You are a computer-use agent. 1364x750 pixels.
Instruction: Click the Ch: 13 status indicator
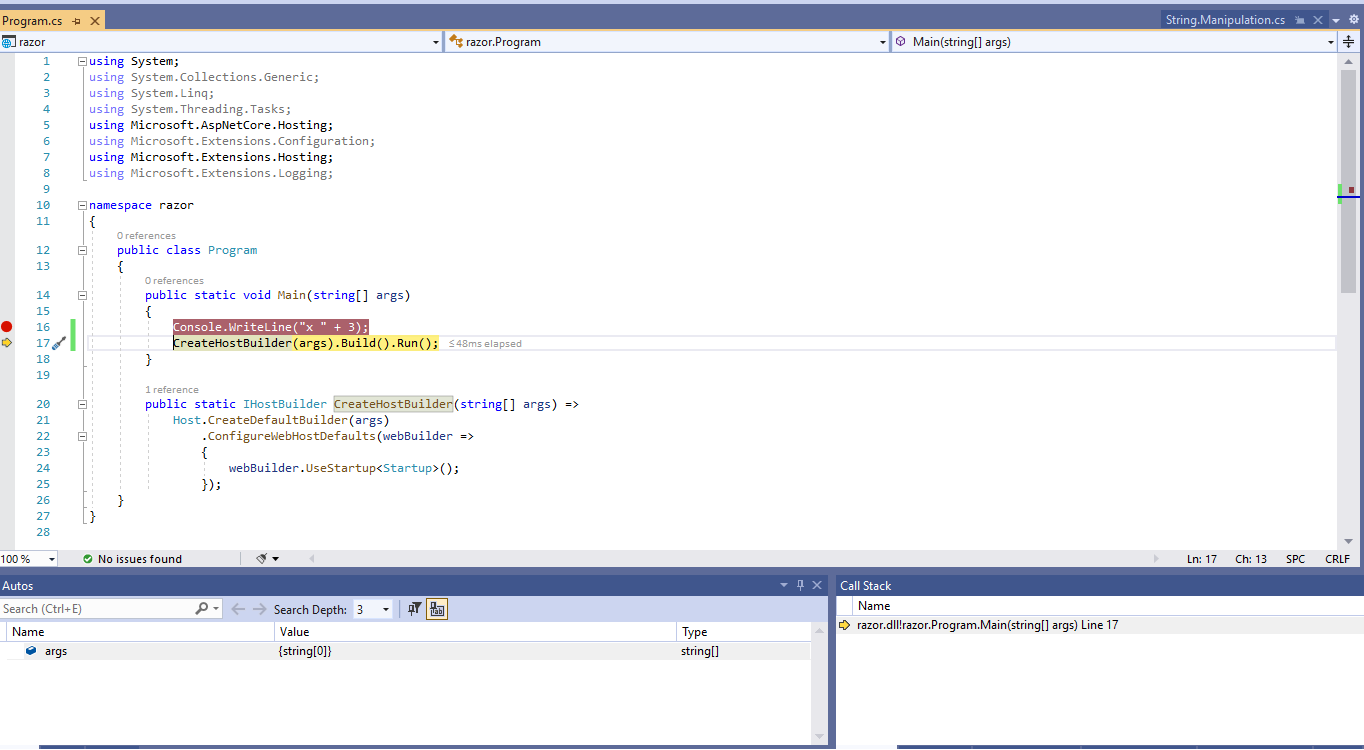(x=1250, y=559)
